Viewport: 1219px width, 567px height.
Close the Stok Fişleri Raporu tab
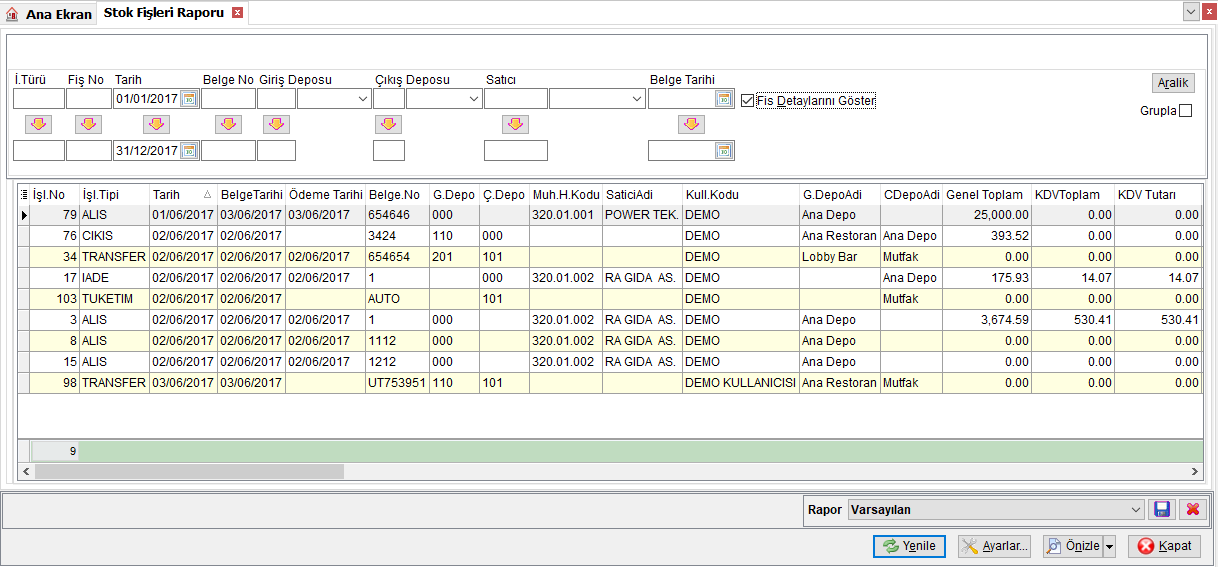pyautogui.click(x=237, y=13)
